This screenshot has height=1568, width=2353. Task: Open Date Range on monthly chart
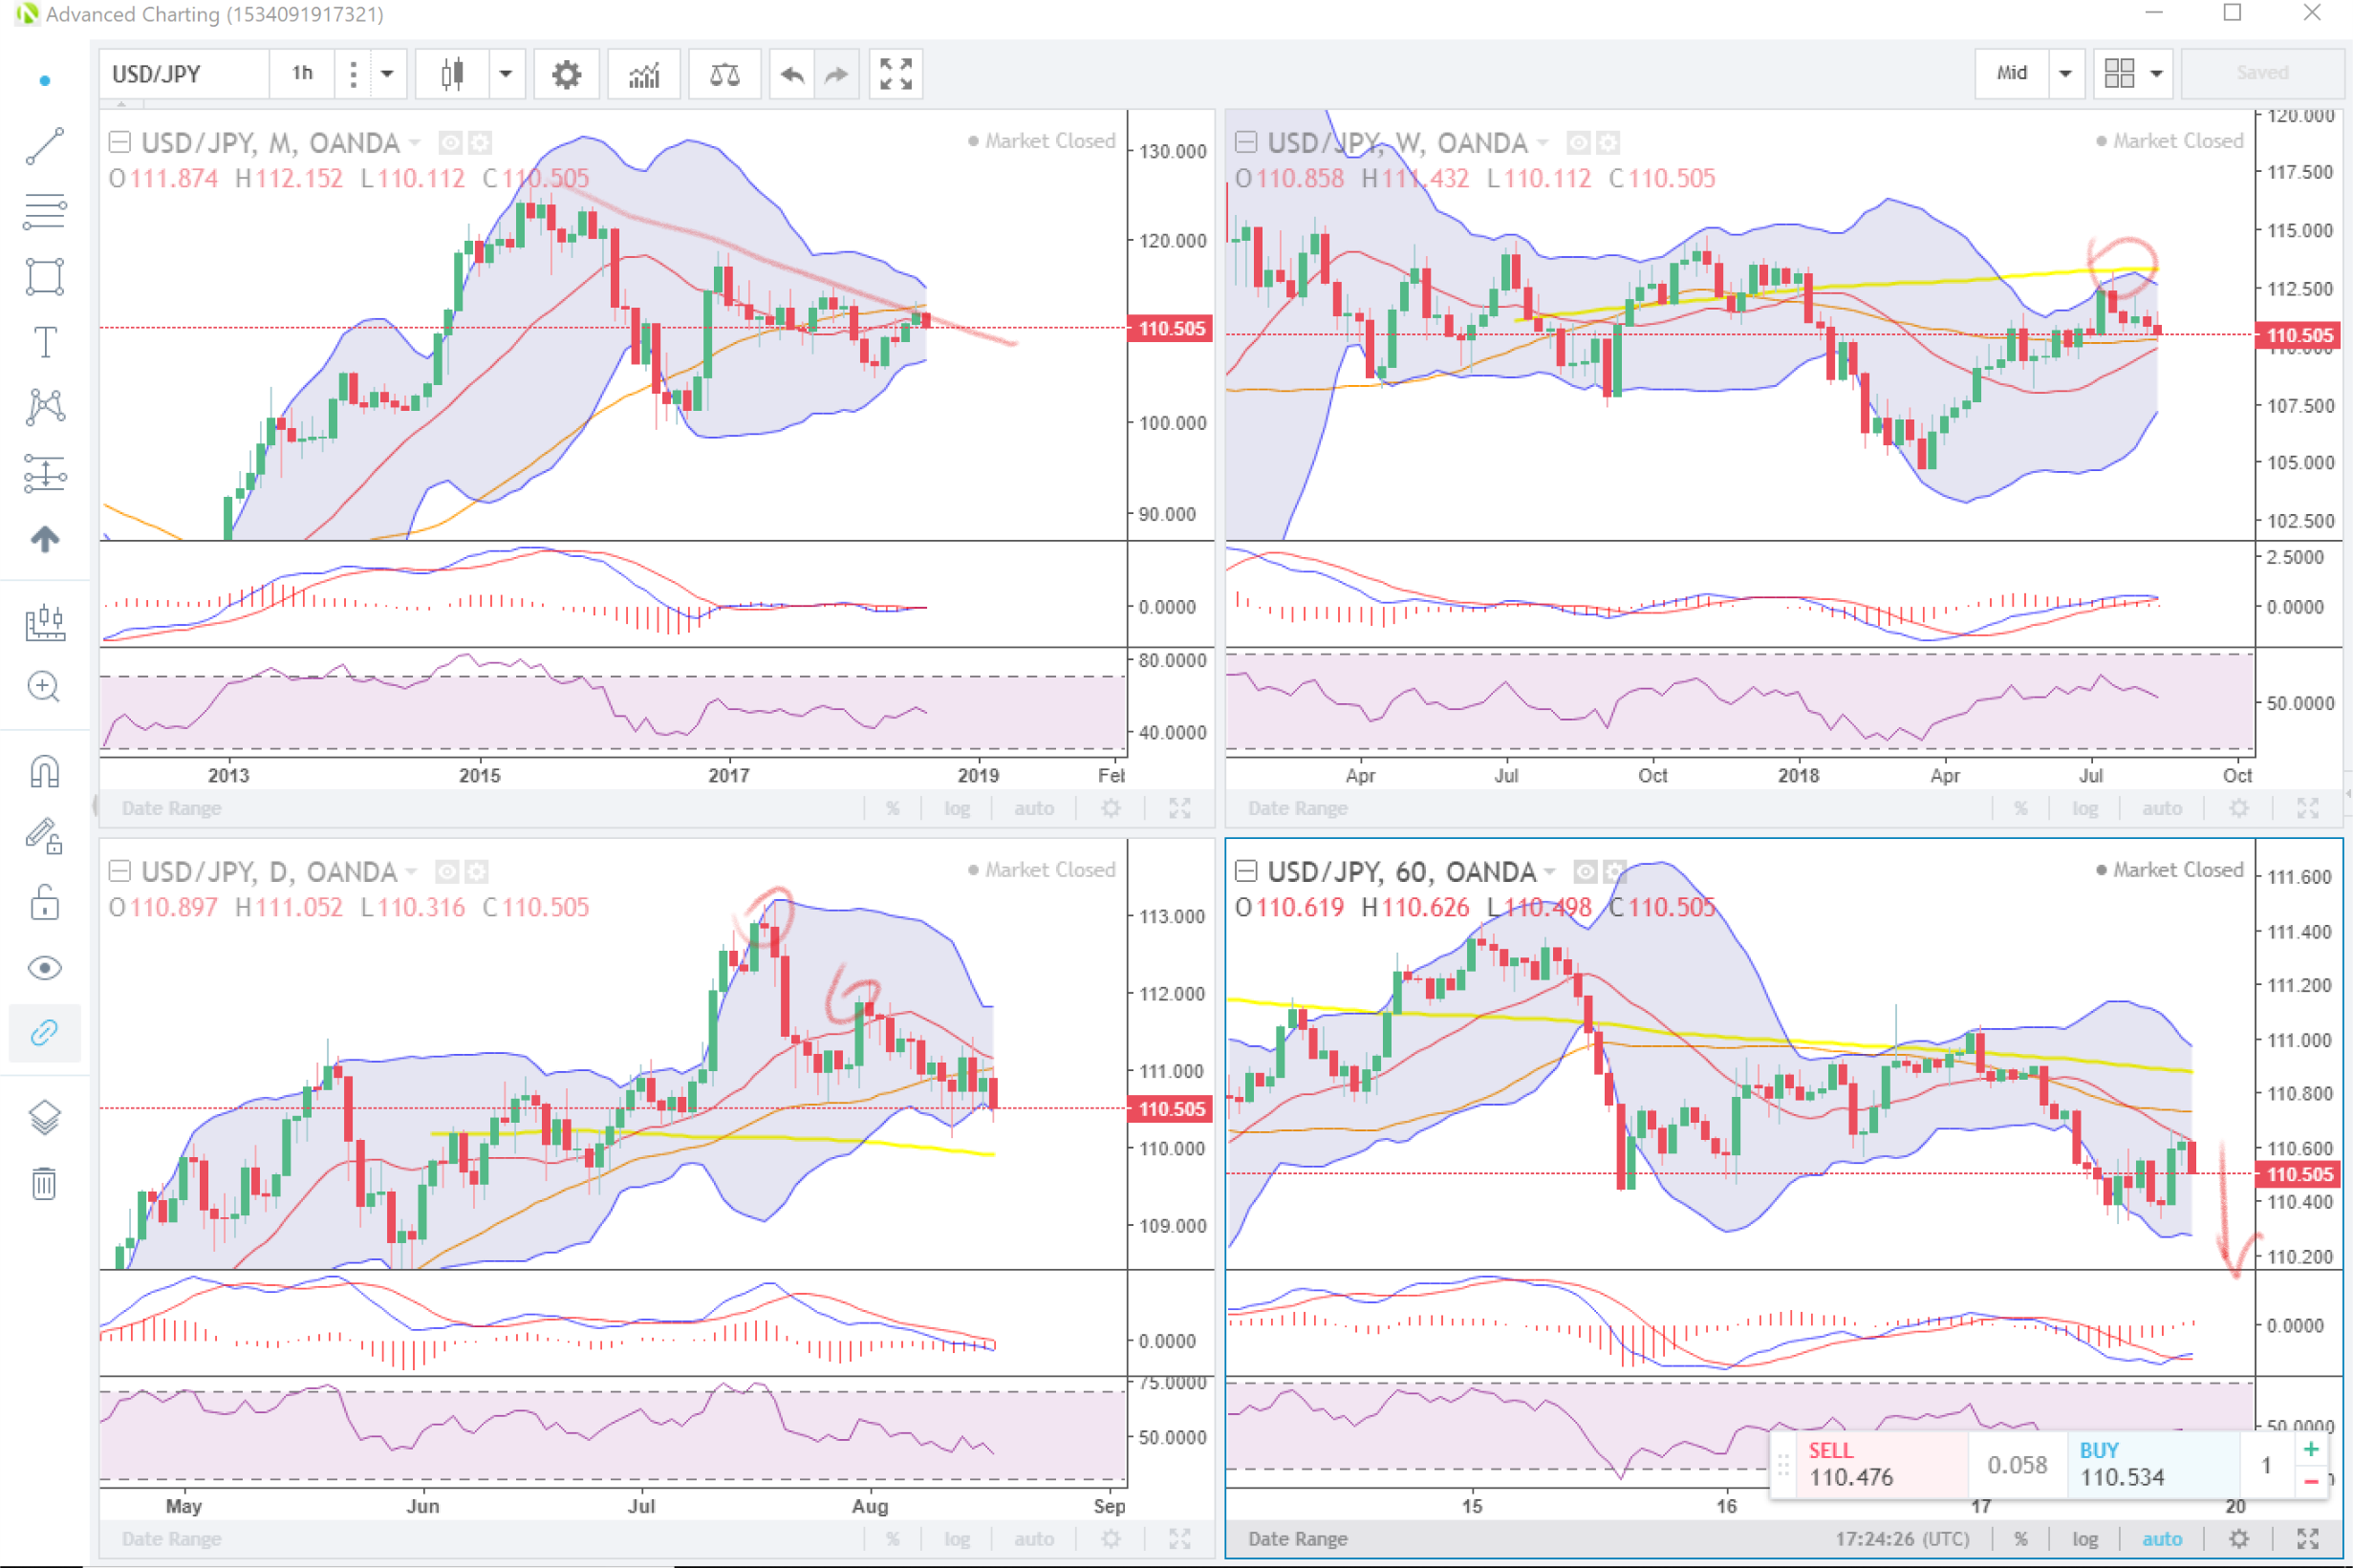pos(171,808)
